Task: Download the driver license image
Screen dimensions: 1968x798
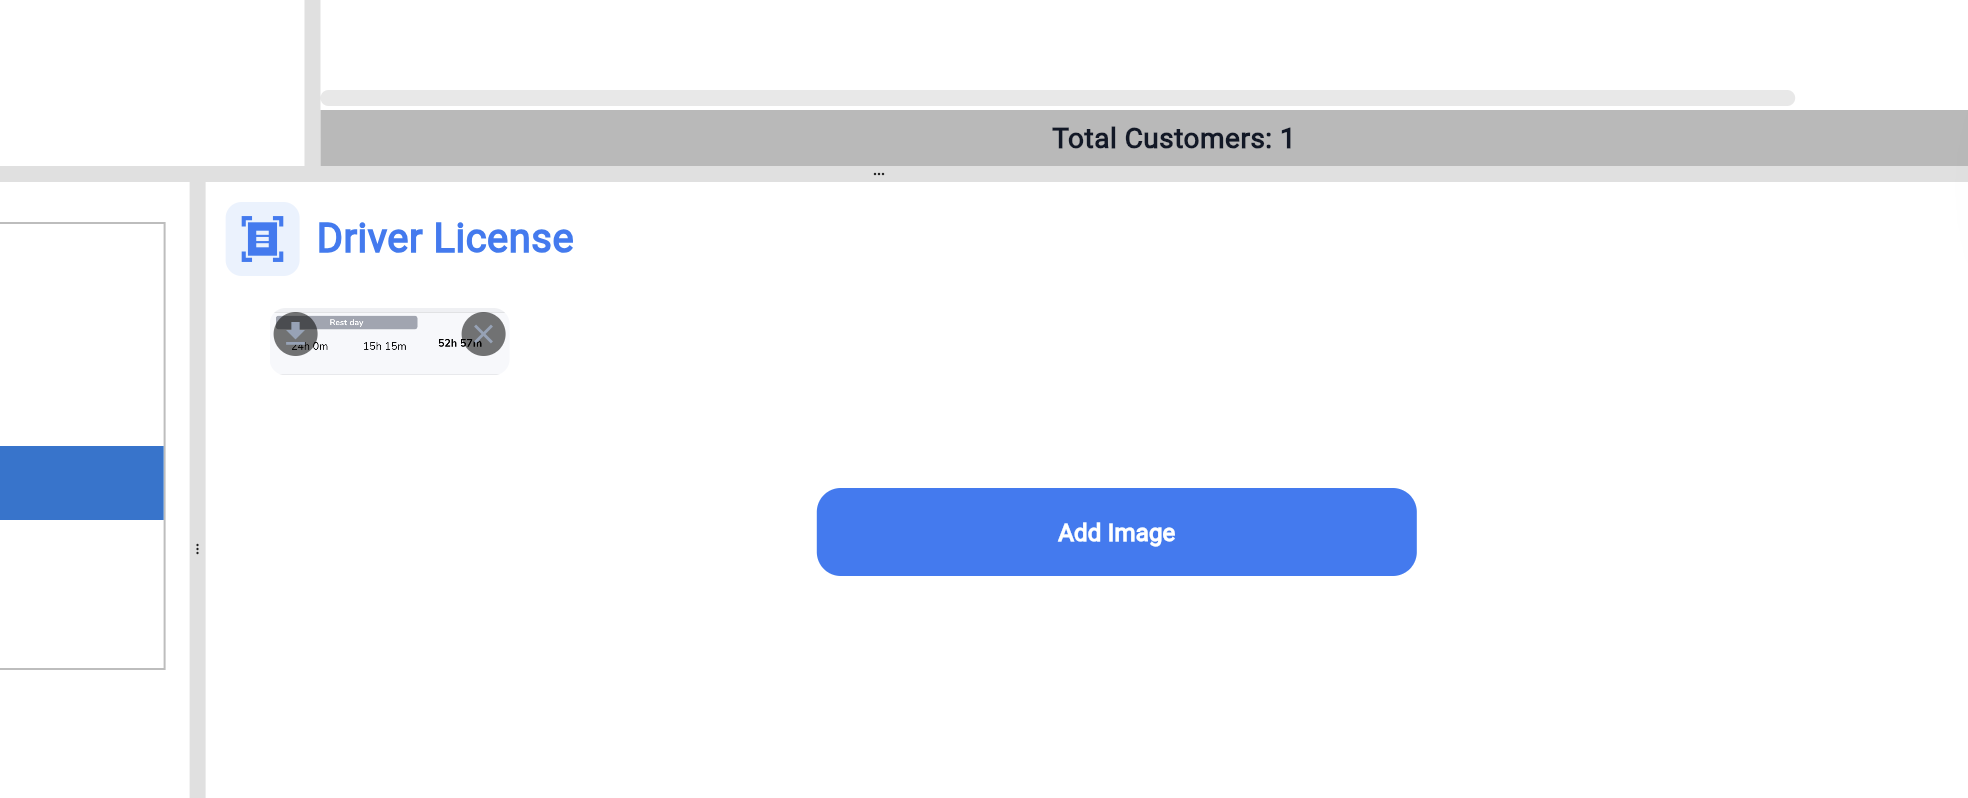Action: (x=295, y=334)
